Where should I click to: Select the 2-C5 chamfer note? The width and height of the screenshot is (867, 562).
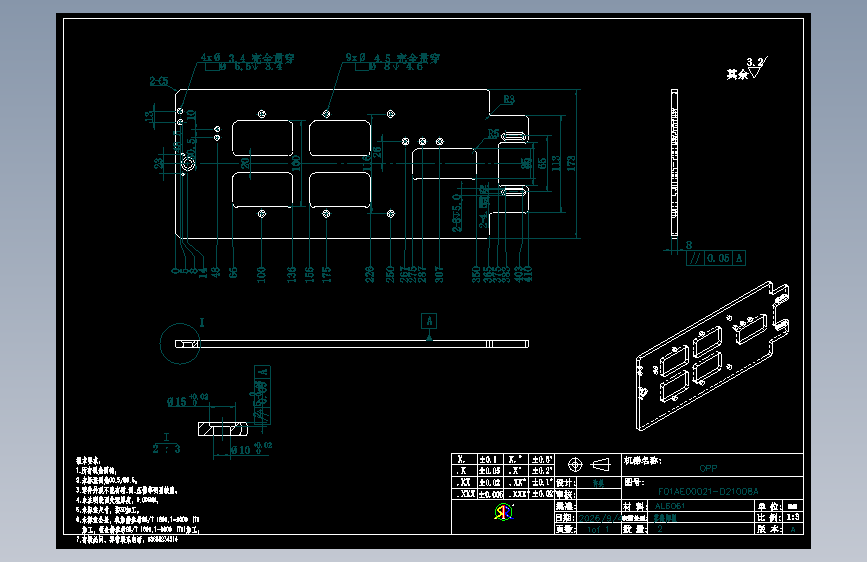pyautogui.click(x=159, y=81)
